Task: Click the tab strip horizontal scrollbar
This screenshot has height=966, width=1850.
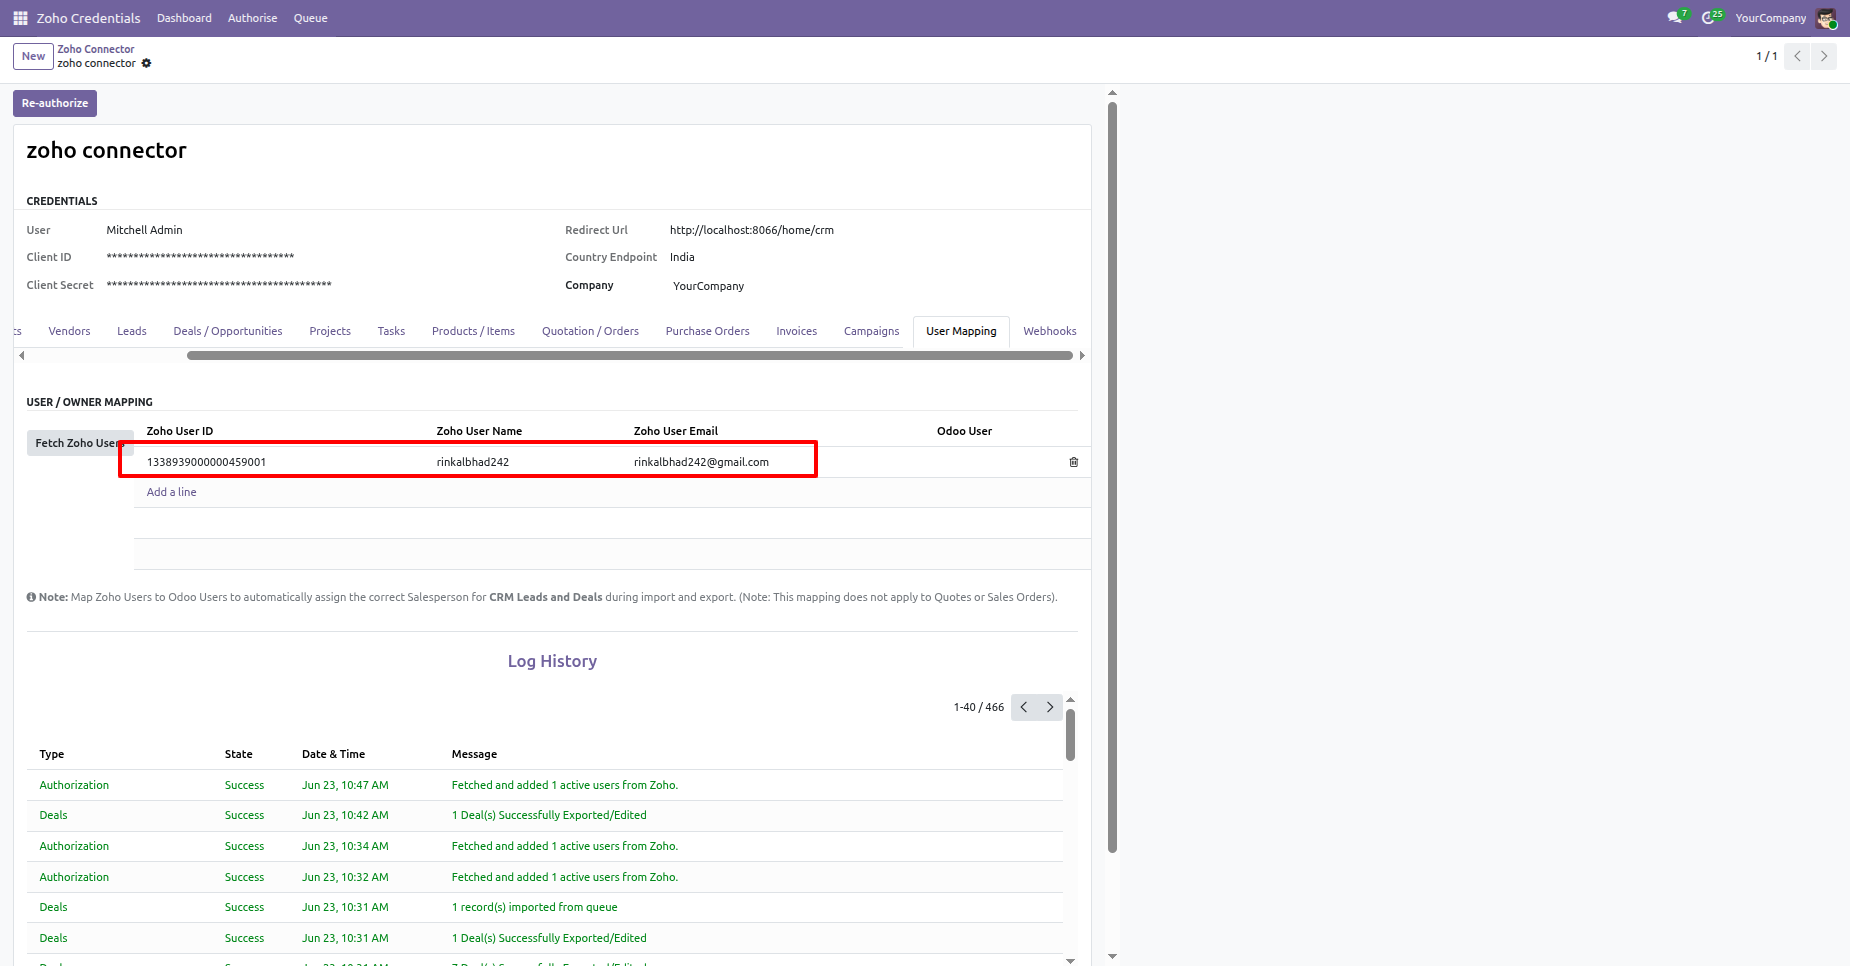Action: [x=630, y=355]
